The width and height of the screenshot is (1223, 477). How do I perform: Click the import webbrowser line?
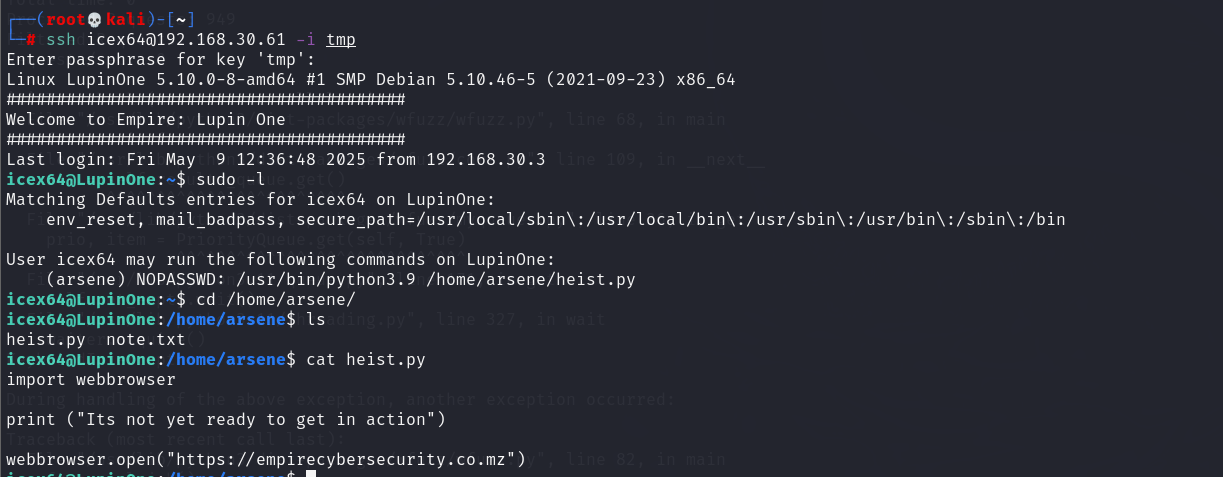coord(91,379)
